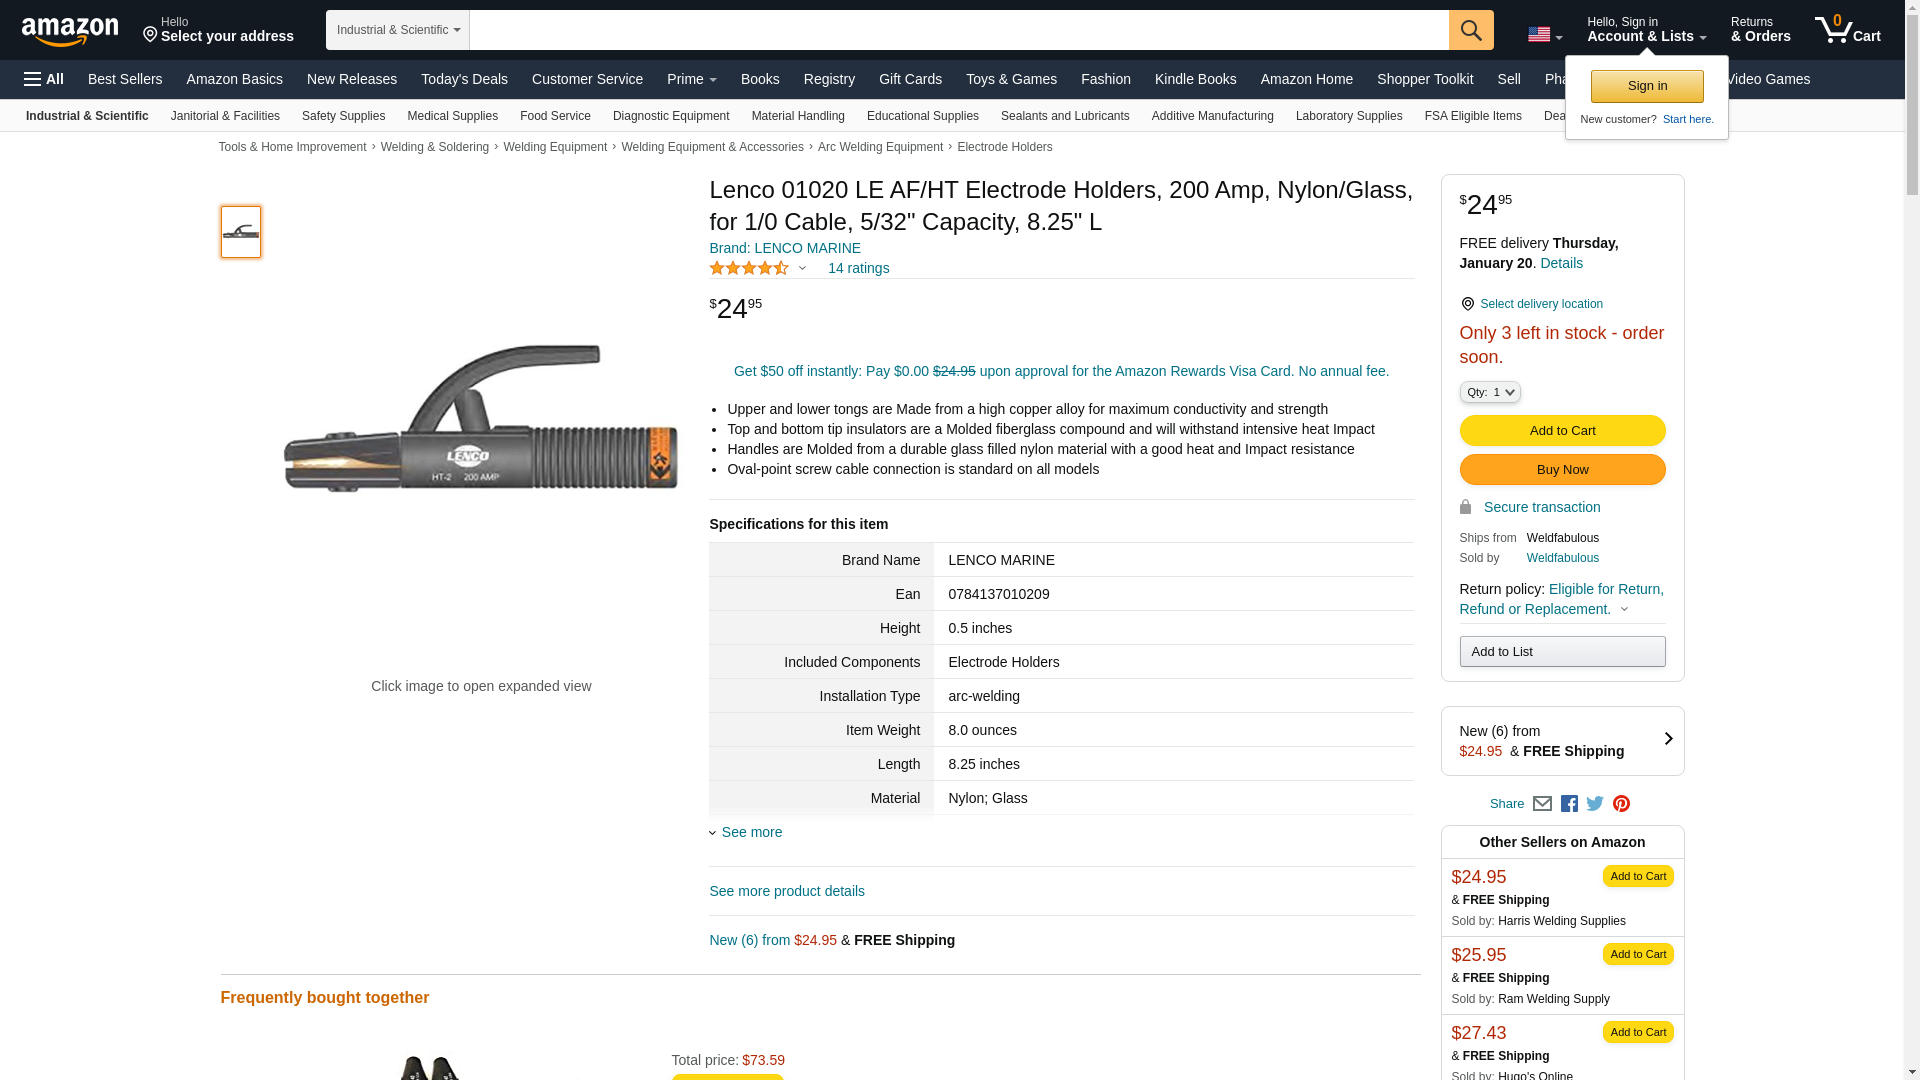Open Today's Deals nav item
The width and height of the screenshot is (1920, 1080).
pos(464,79)
